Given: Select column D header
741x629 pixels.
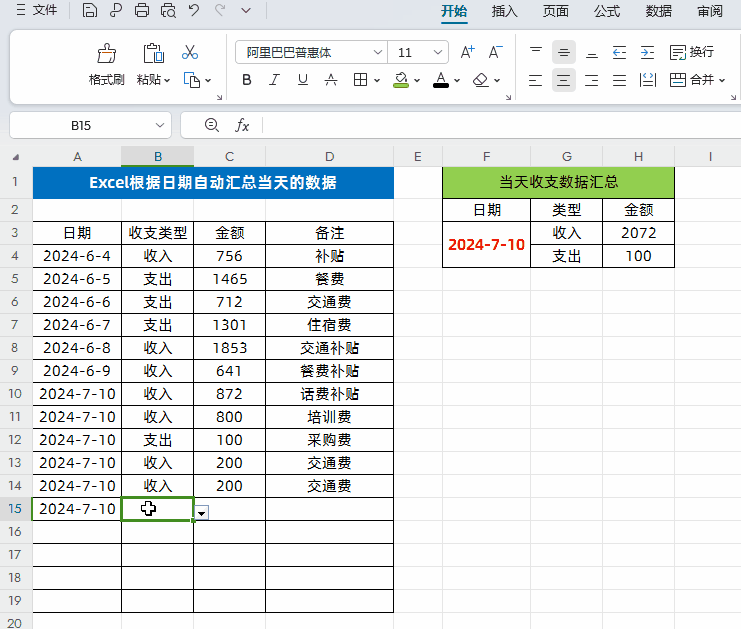Looking at the screenshot, I should [x=329, y=156].
